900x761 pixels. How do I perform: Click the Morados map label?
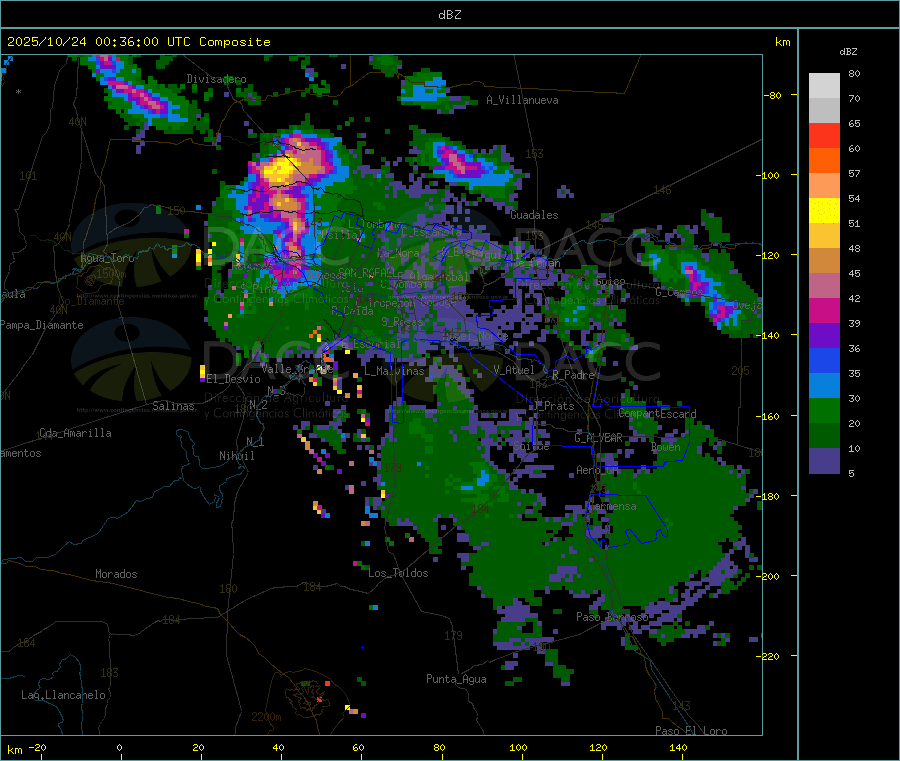116,574
